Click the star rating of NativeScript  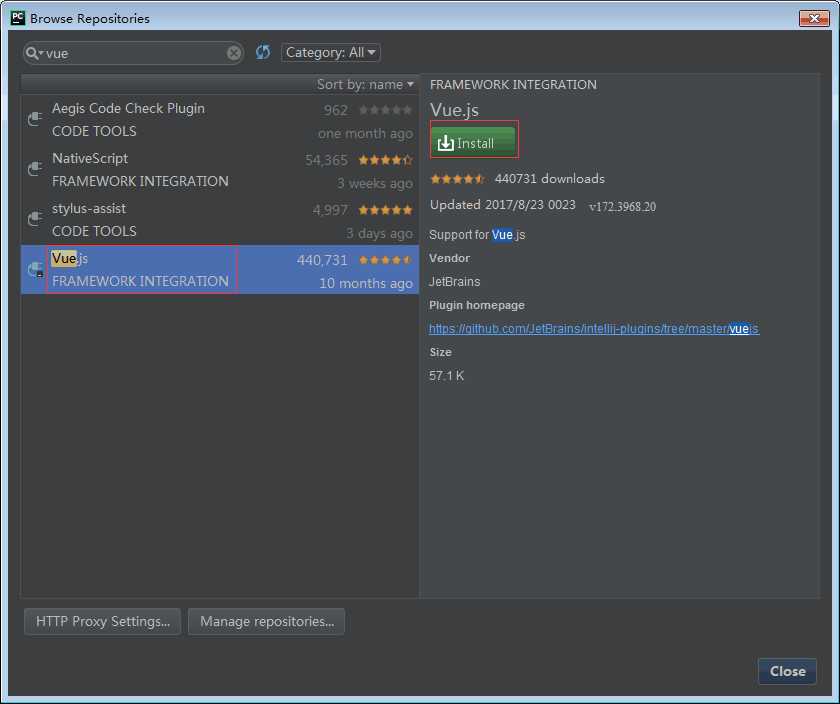[385, 160]
